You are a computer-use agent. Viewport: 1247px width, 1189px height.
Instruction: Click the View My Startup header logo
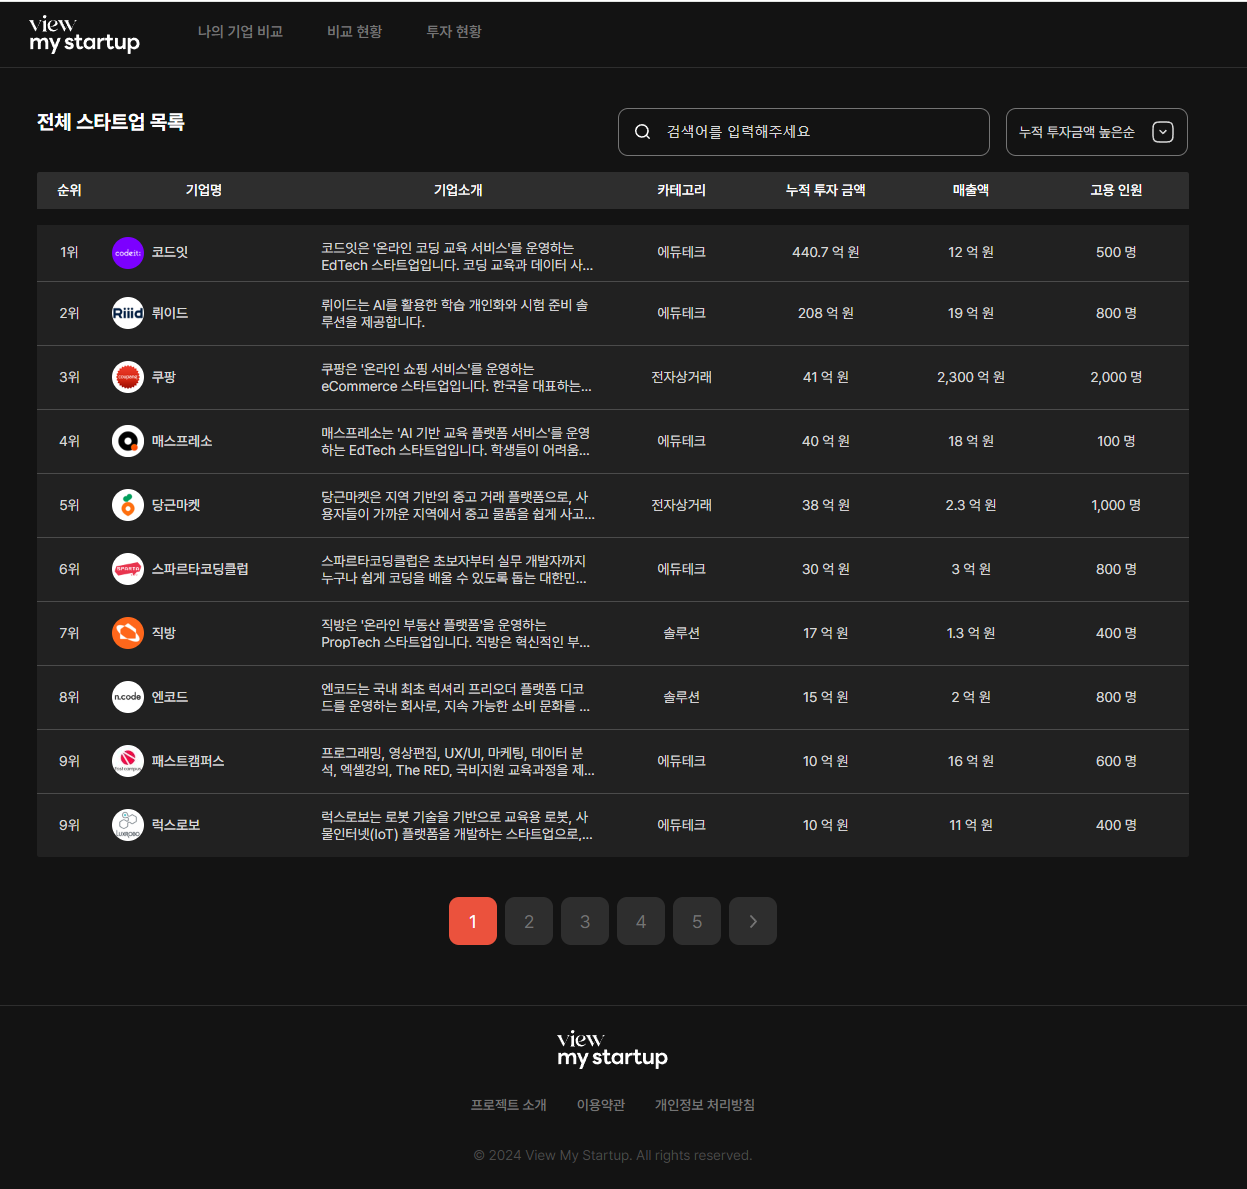coord(84,34)
